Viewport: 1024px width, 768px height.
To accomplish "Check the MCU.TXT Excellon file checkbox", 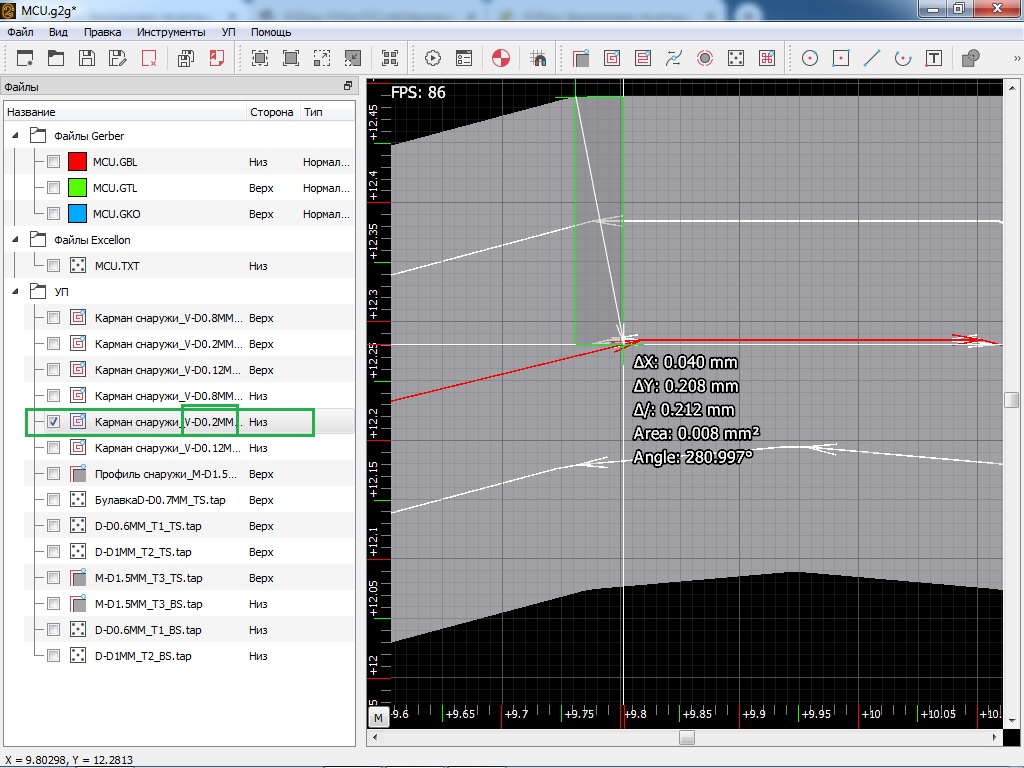I will pyautogui.click(x=54, y=266).
